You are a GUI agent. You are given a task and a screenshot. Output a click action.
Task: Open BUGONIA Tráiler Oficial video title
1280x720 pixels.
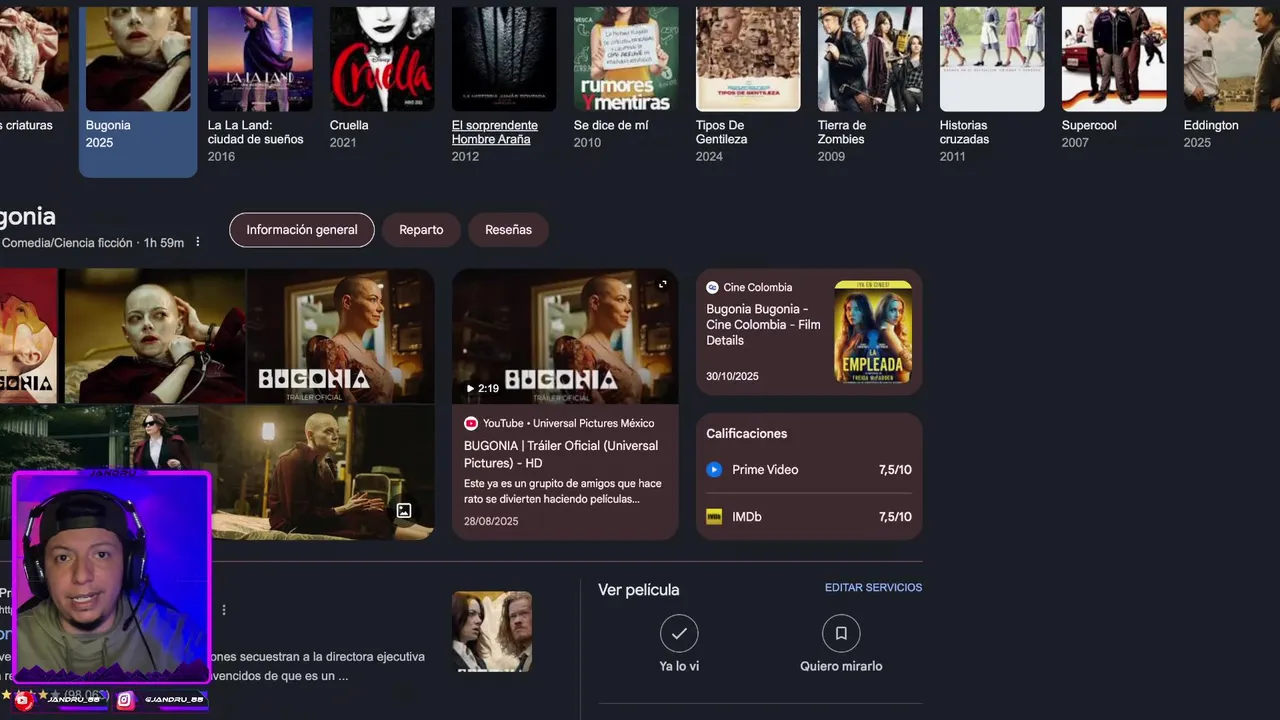tap(561, 454)
